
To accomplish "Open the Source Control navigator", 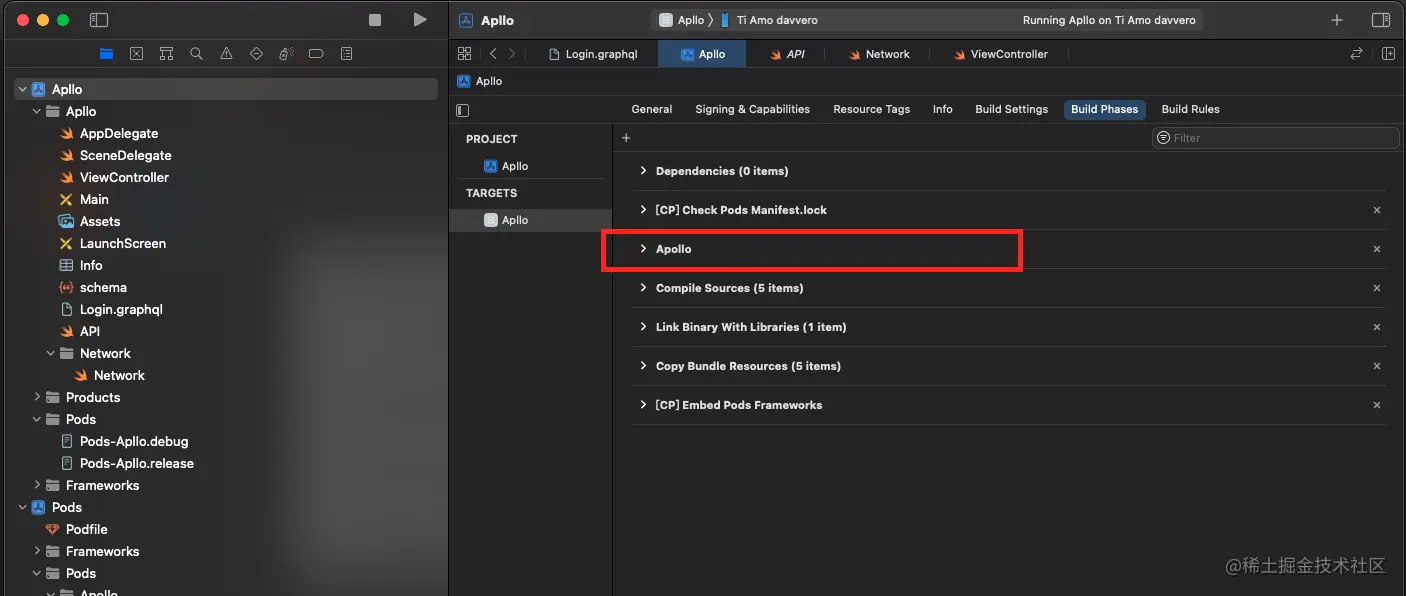I will click(136, 54).
